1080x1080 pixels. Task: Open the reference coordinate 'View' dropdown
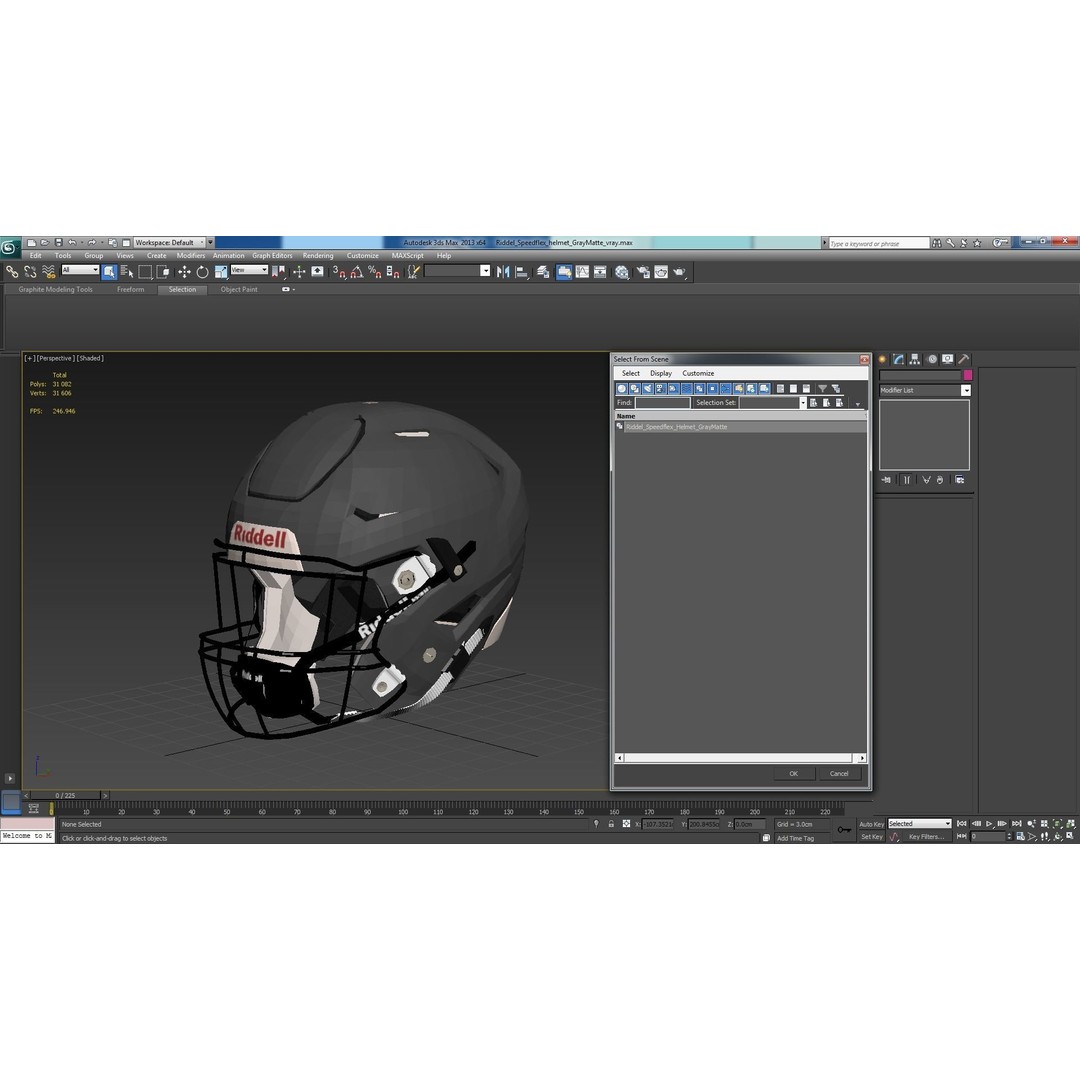249,270
